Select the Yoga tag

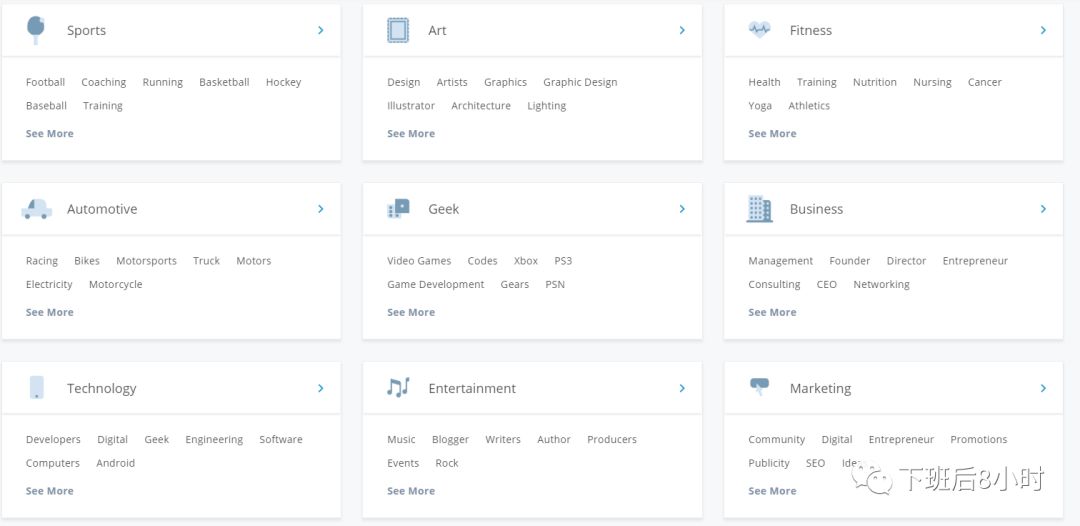click(x=760, y=105)
